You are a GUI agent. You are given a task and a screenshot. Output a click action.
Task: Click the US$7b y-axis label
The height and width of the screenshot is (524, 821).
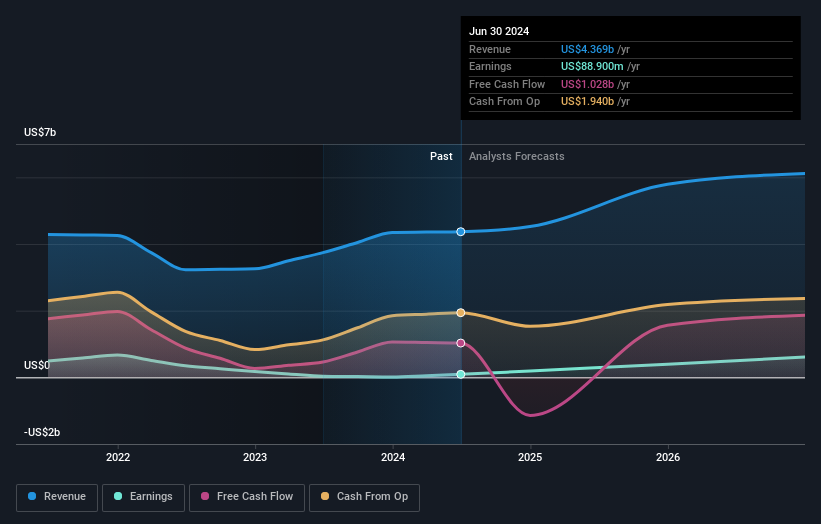pos(40,132)
